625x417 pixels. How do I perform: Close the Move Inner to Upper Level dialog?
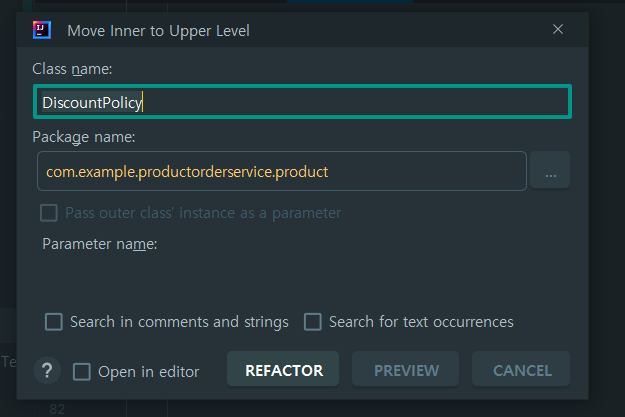[x=558, y=29]
